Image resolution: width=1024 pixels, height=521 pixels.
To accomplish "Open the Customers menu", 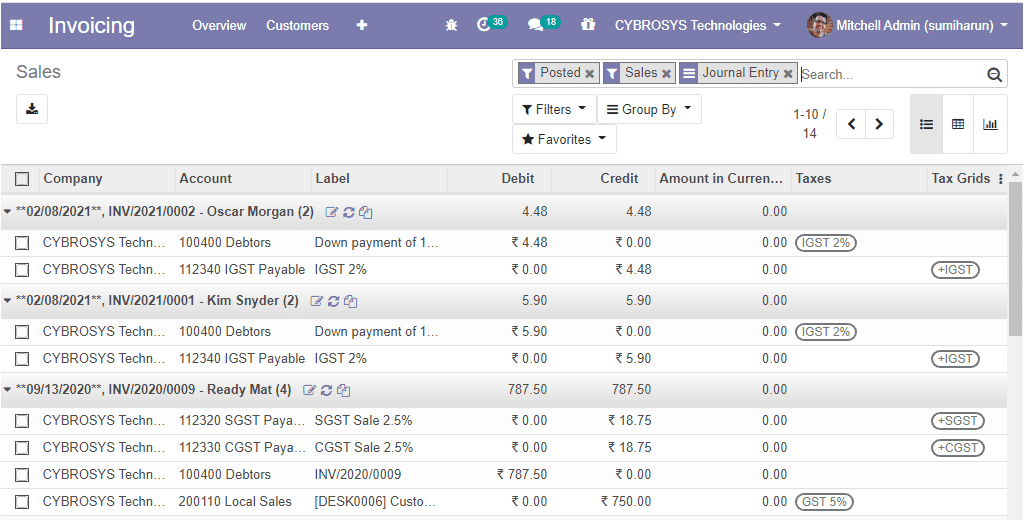I will pyautogui.click(x=297, y=25).
